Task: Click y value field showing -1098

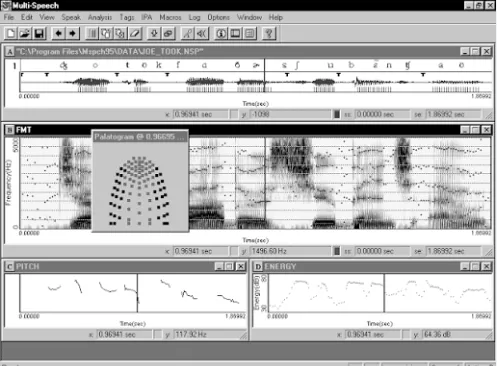Action: tap(290, 114)
